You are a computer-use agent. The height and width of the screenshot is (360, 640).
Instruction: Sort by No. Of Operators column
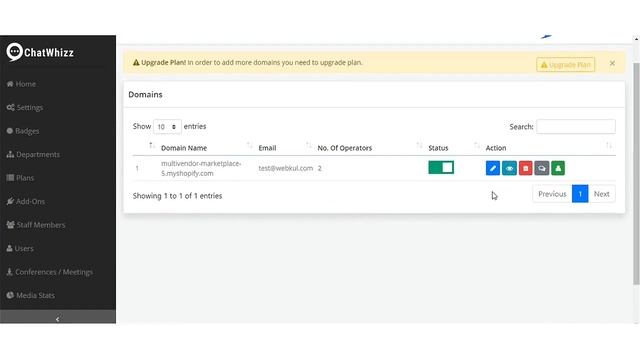[x=344, y=148]
